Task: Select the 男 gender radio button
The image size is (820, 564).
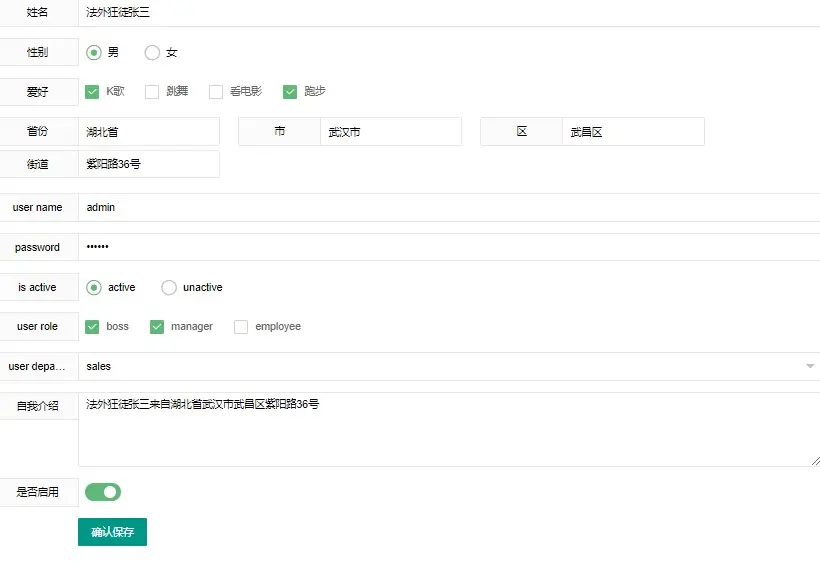Action: pos(94,52)
